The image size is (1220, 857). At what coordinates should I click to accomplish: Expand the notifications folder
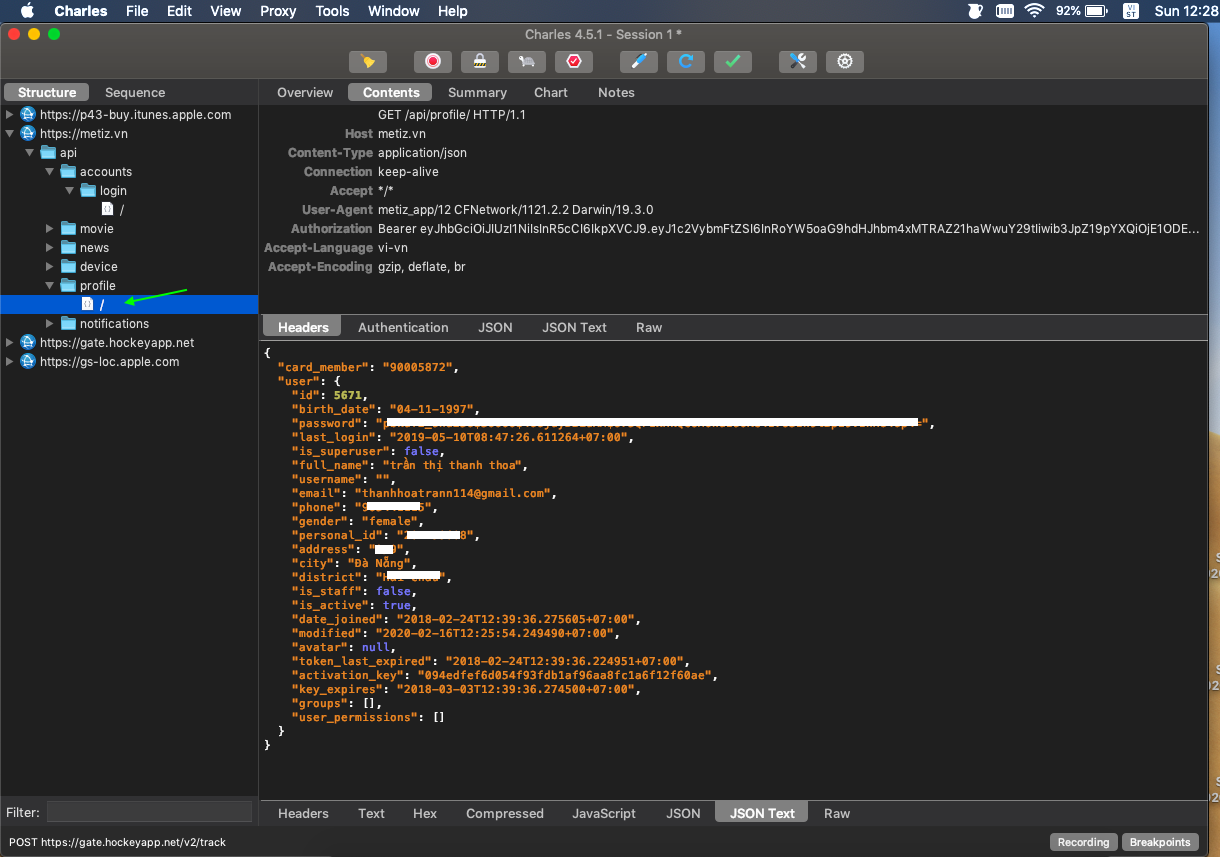(50, 324)
